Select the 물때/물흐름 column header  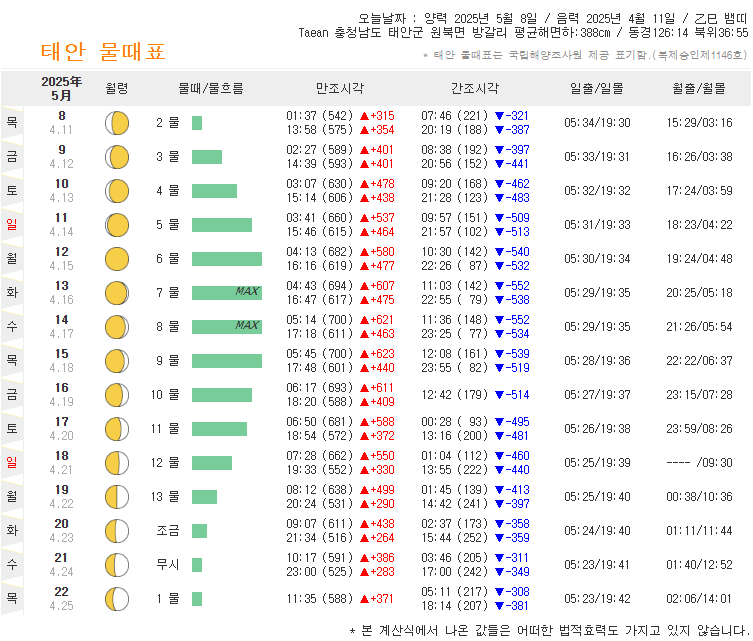pyautogui.click(x=211, y=88)
